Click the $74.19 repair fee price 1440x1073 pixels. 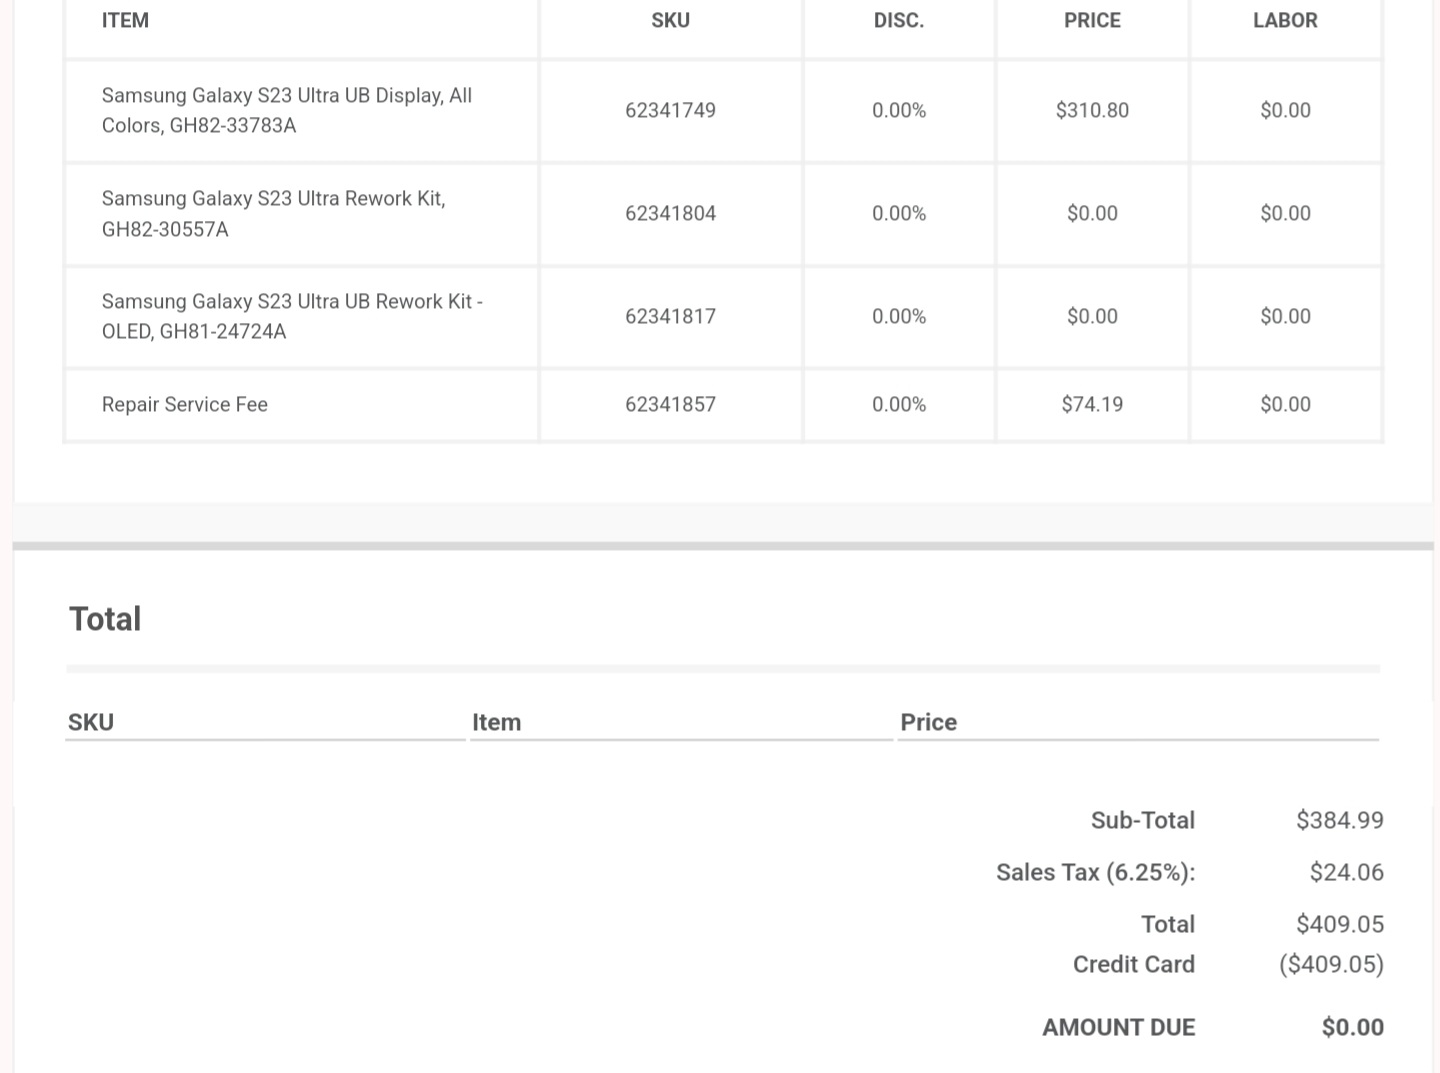[x=1092, y=404]
